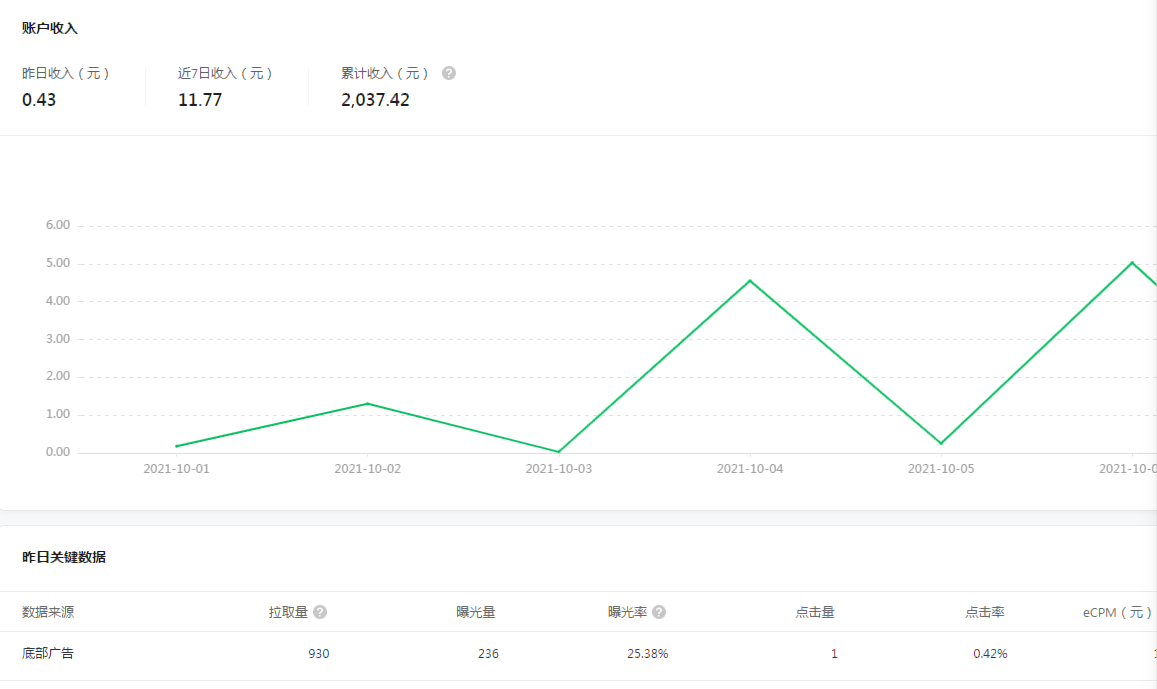The image size is (1157, 689).
Task: Click the eCPM（元）column header
Action: point(1118,612)
